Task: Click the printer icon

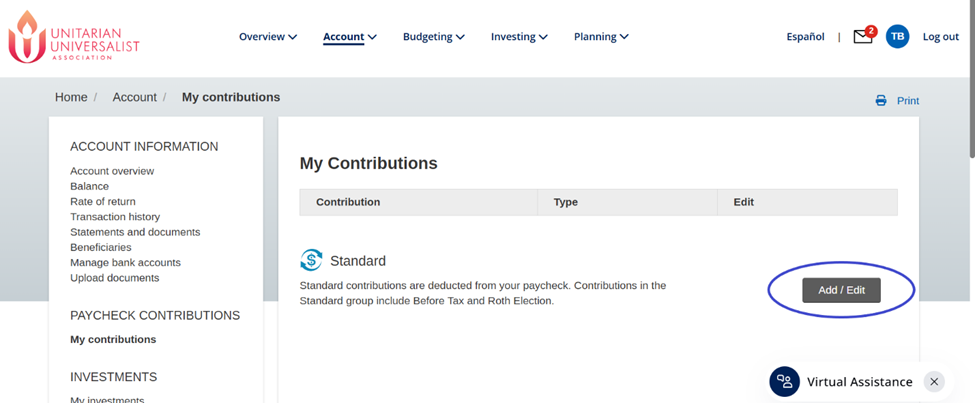Action: point(881,101)
